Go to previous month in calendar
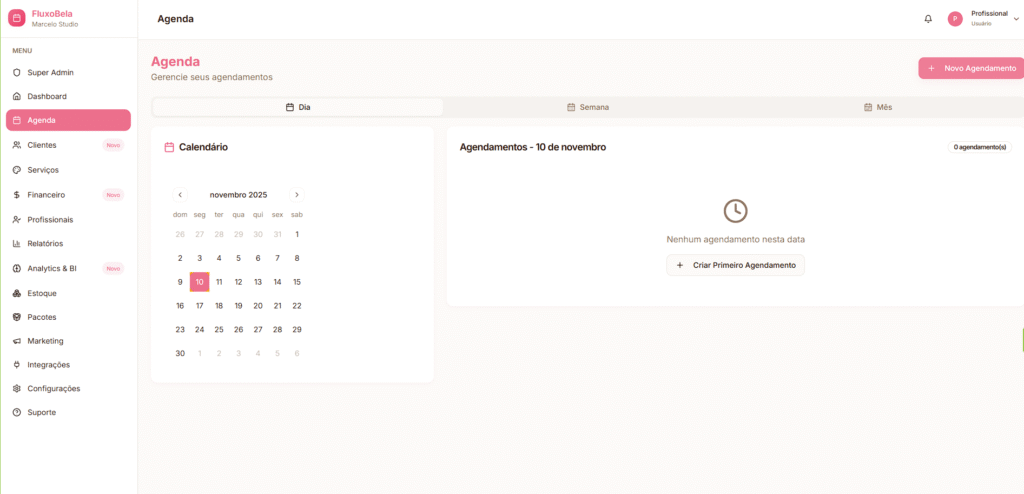Screen dimensions: 1024x494 (x=180, y=195)
